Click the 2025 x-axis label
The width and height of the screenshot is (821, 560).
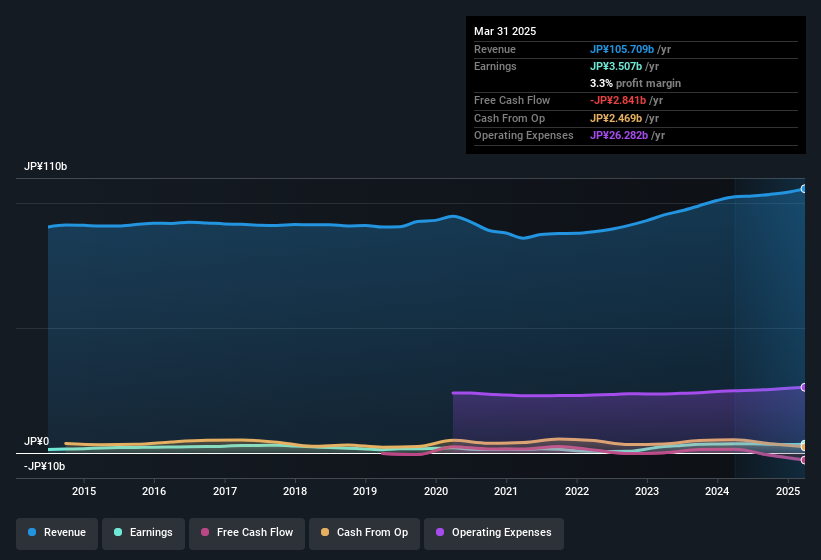[787, 491]
